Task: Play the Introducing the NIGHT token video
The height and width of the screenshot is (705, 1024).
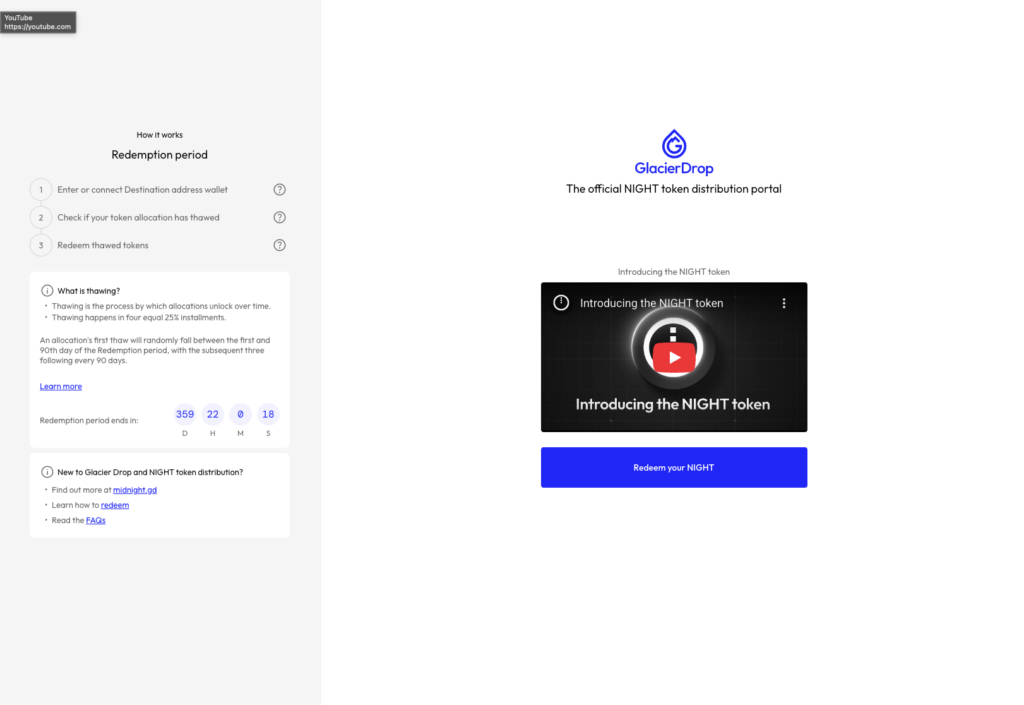Action: [674, 358]
